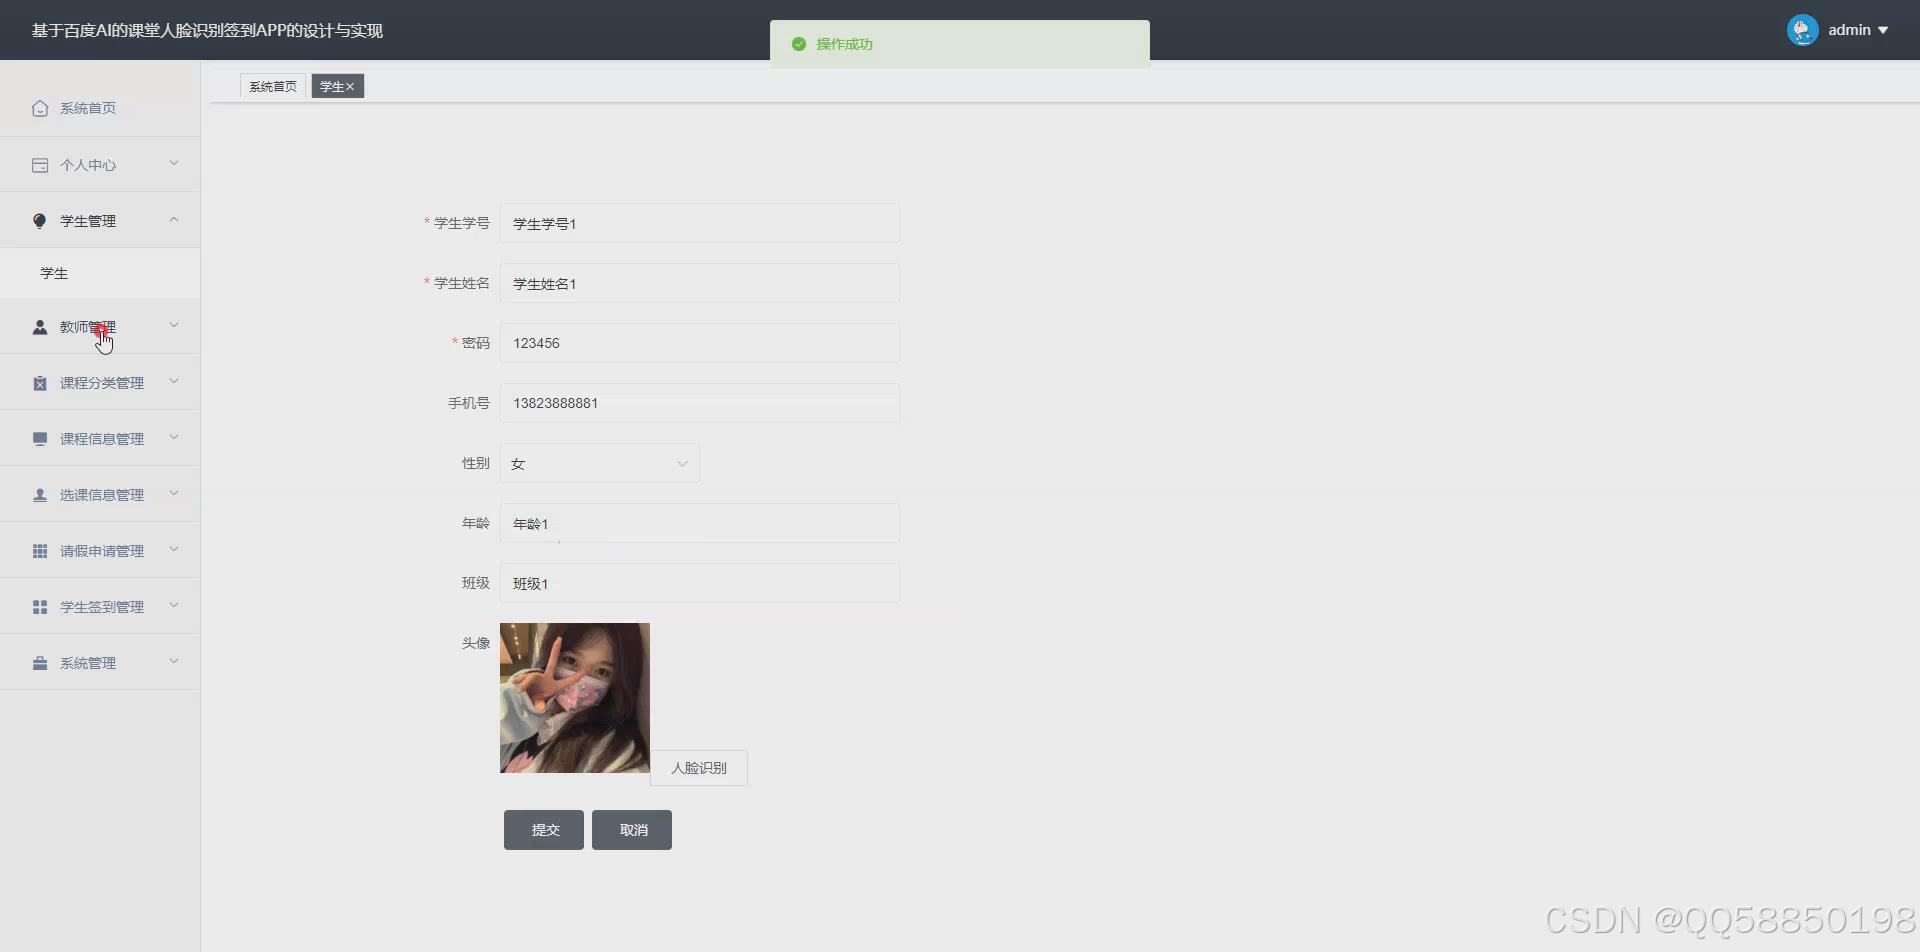
Task: Click the monitor icon beside 课程信息管理
Action: coord(40,439)
